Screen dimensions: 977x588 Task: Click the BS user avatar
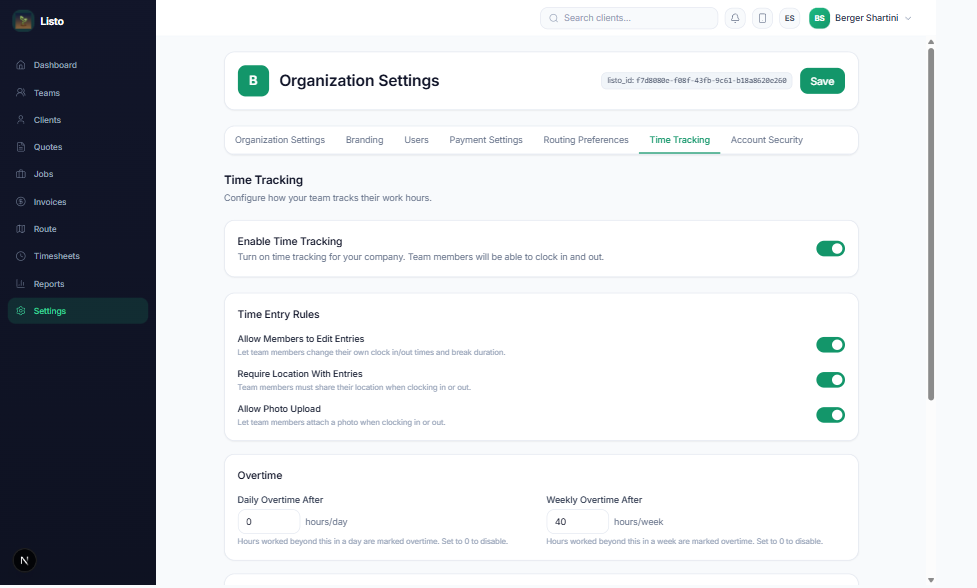coord(819,18)
